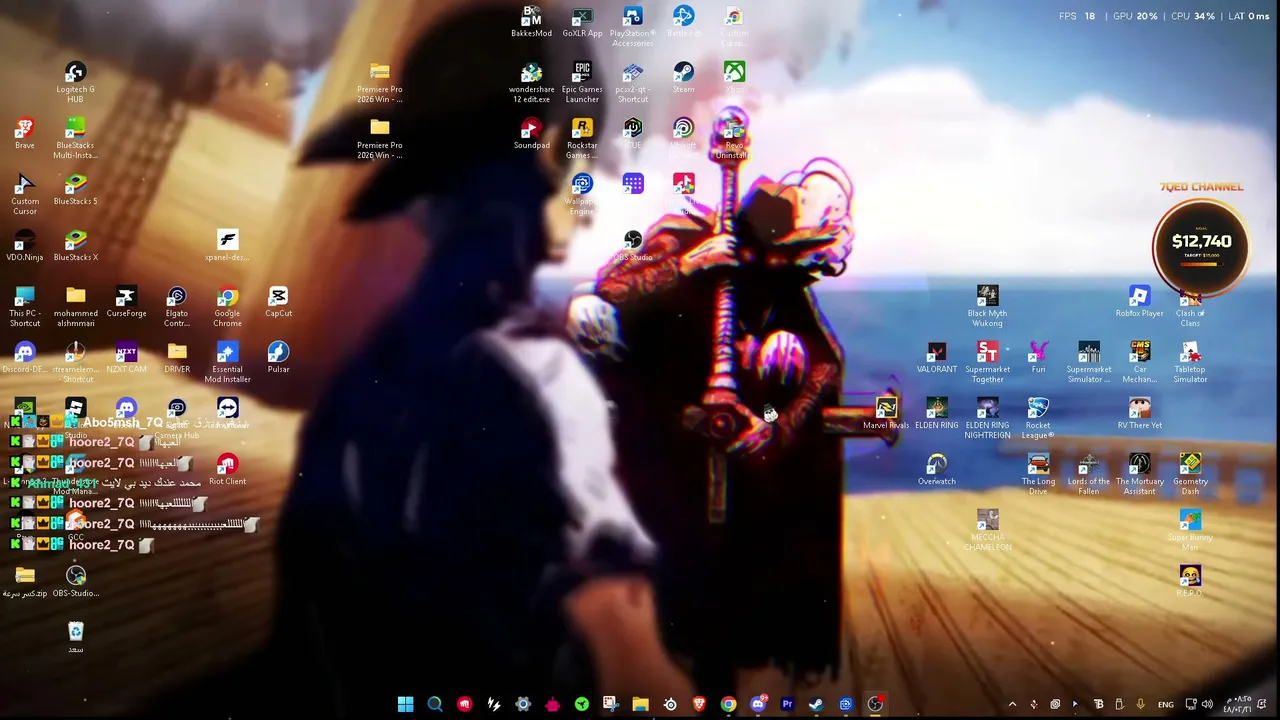Open Discord from the taskbar
The image size is (1280, 720).
click(x=758, y=704)
